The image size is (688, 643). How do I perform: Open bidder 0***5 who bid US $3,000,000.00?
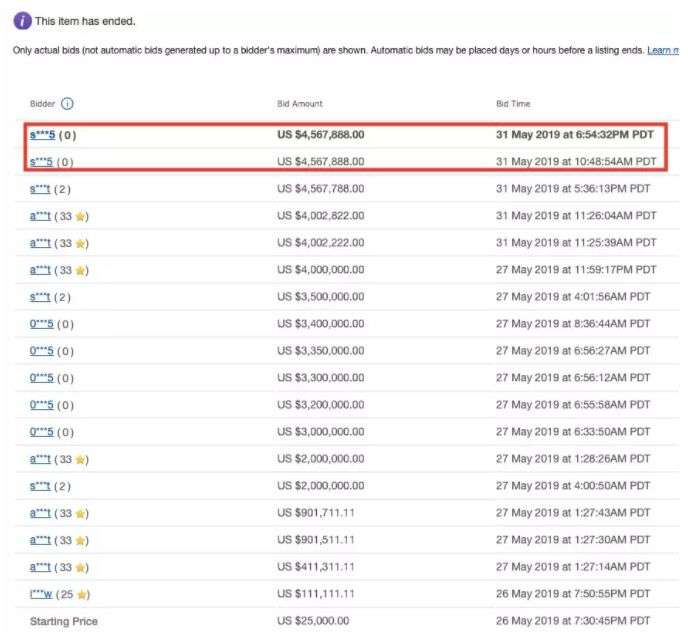pyautogui.click(x=41, y=432)
